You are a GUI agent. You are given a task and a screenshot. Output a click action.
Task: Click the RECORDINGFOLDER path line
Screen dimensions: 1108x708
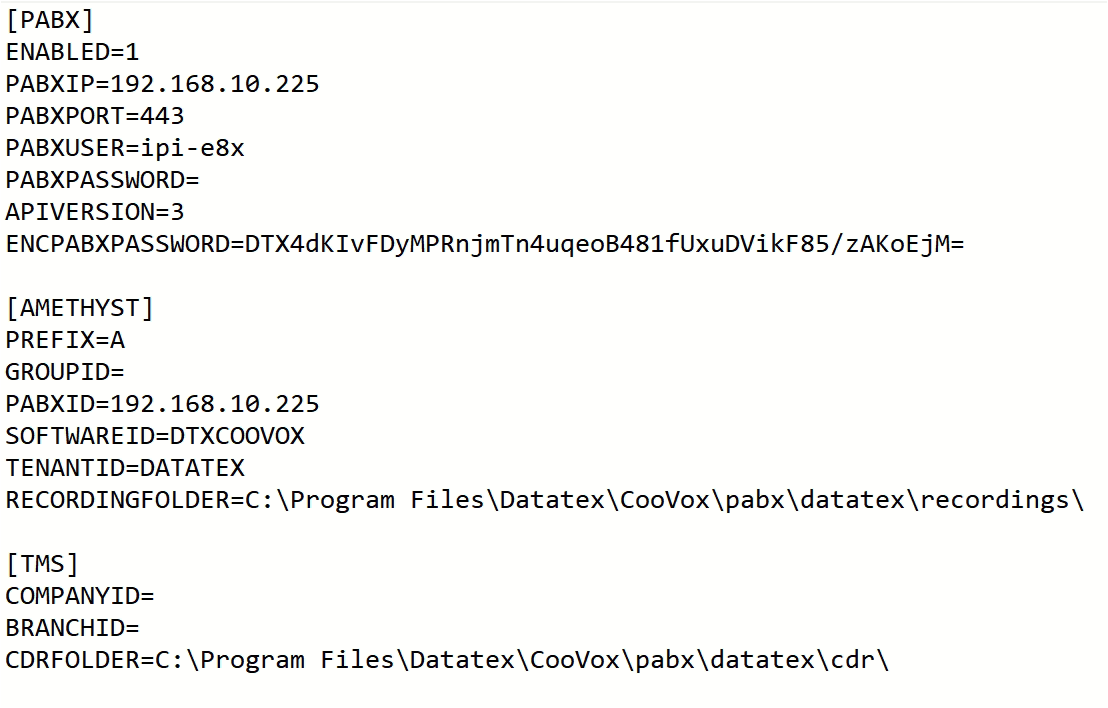pyautogui.click(x=544, y=500)
